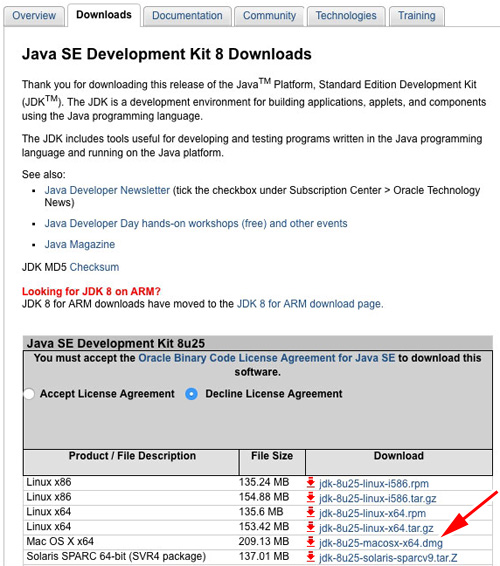Follow JDK 8 for ARM download page link
The height and width of the screenshot is (566, 500).
(x=310, y=304)
